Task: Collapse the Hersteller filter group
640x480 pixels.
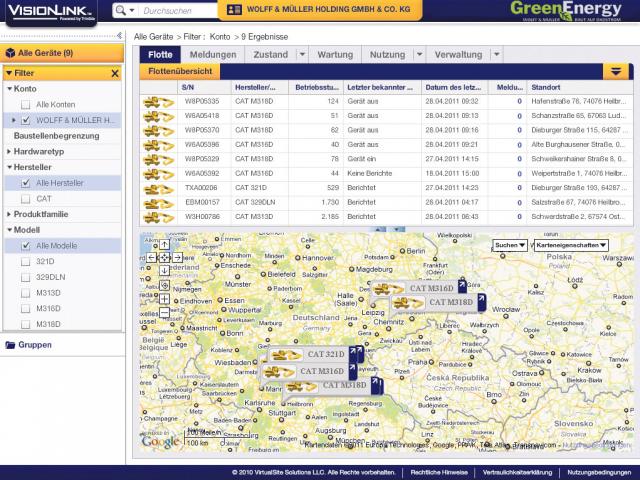Action: click(x=9, y=167)
